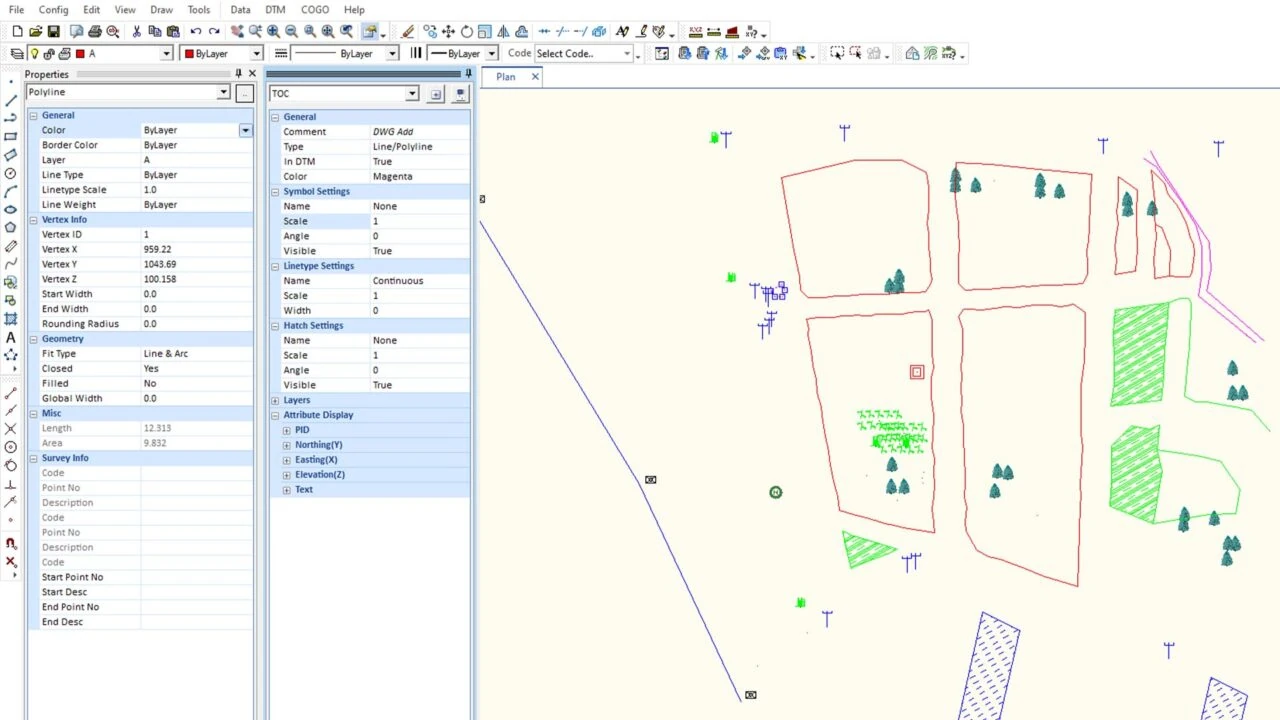Click the add button beside TOC
This screenshot has height=720, width=1280.
[435, 94]
